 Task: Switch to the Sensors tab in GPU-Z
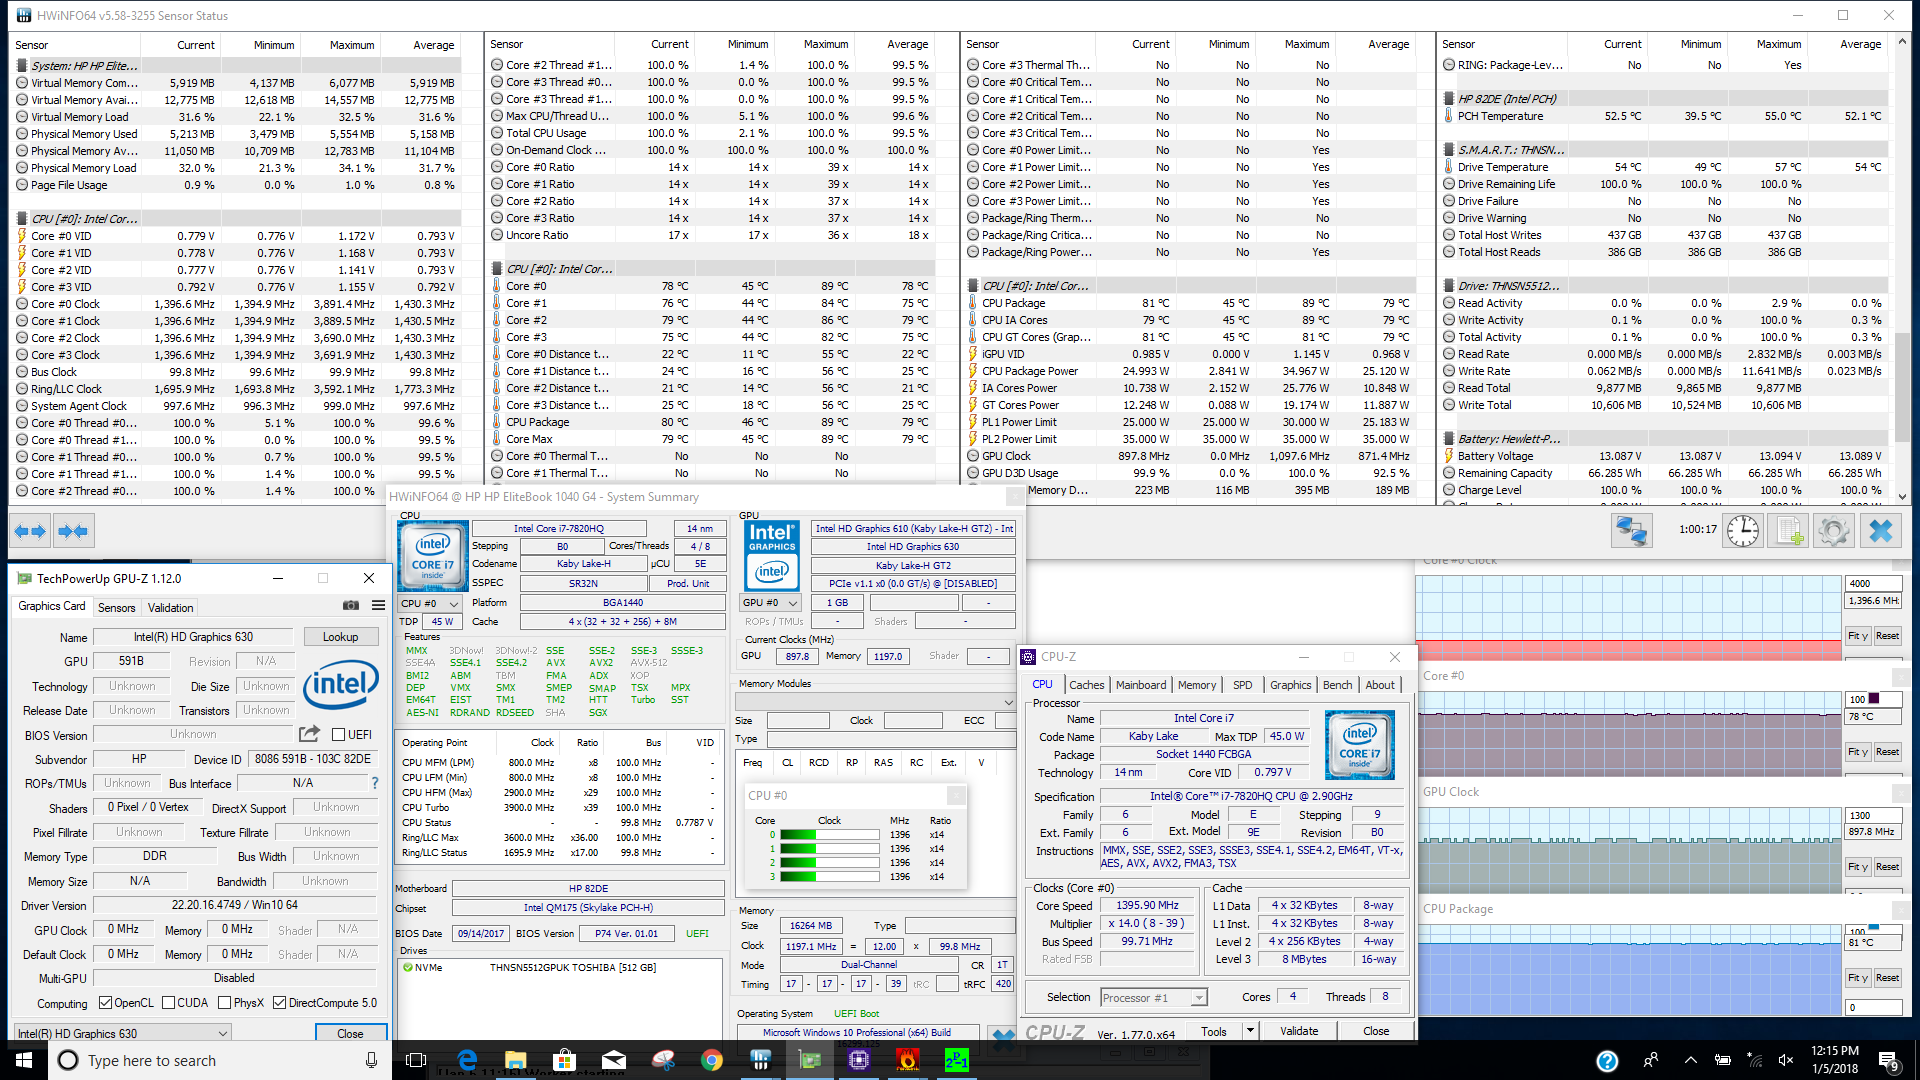click(x=116, y=608)
